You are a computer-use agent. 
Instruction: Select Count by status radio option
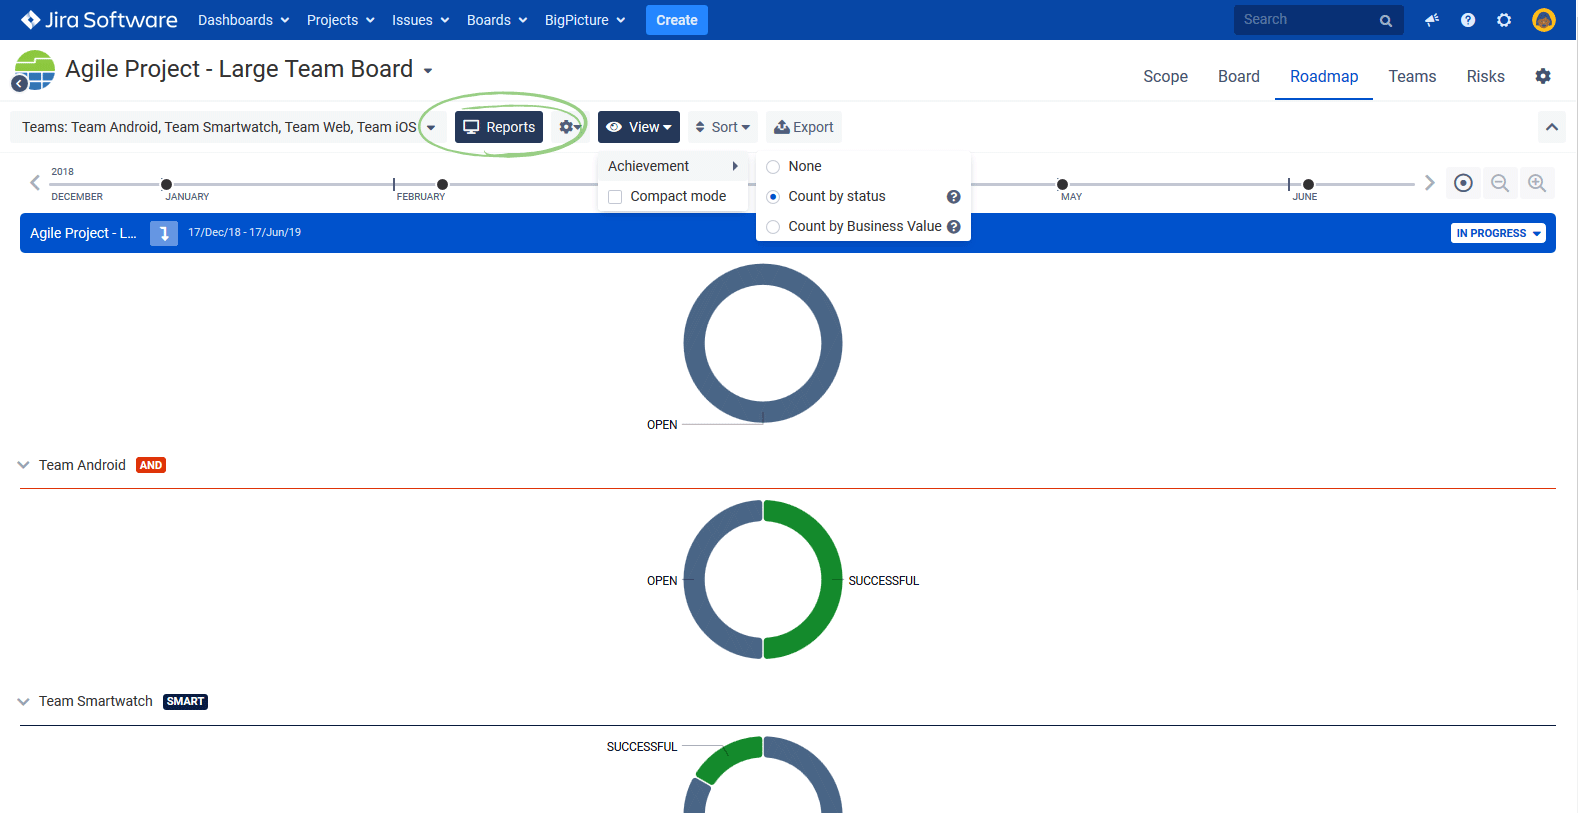[773, 197]
